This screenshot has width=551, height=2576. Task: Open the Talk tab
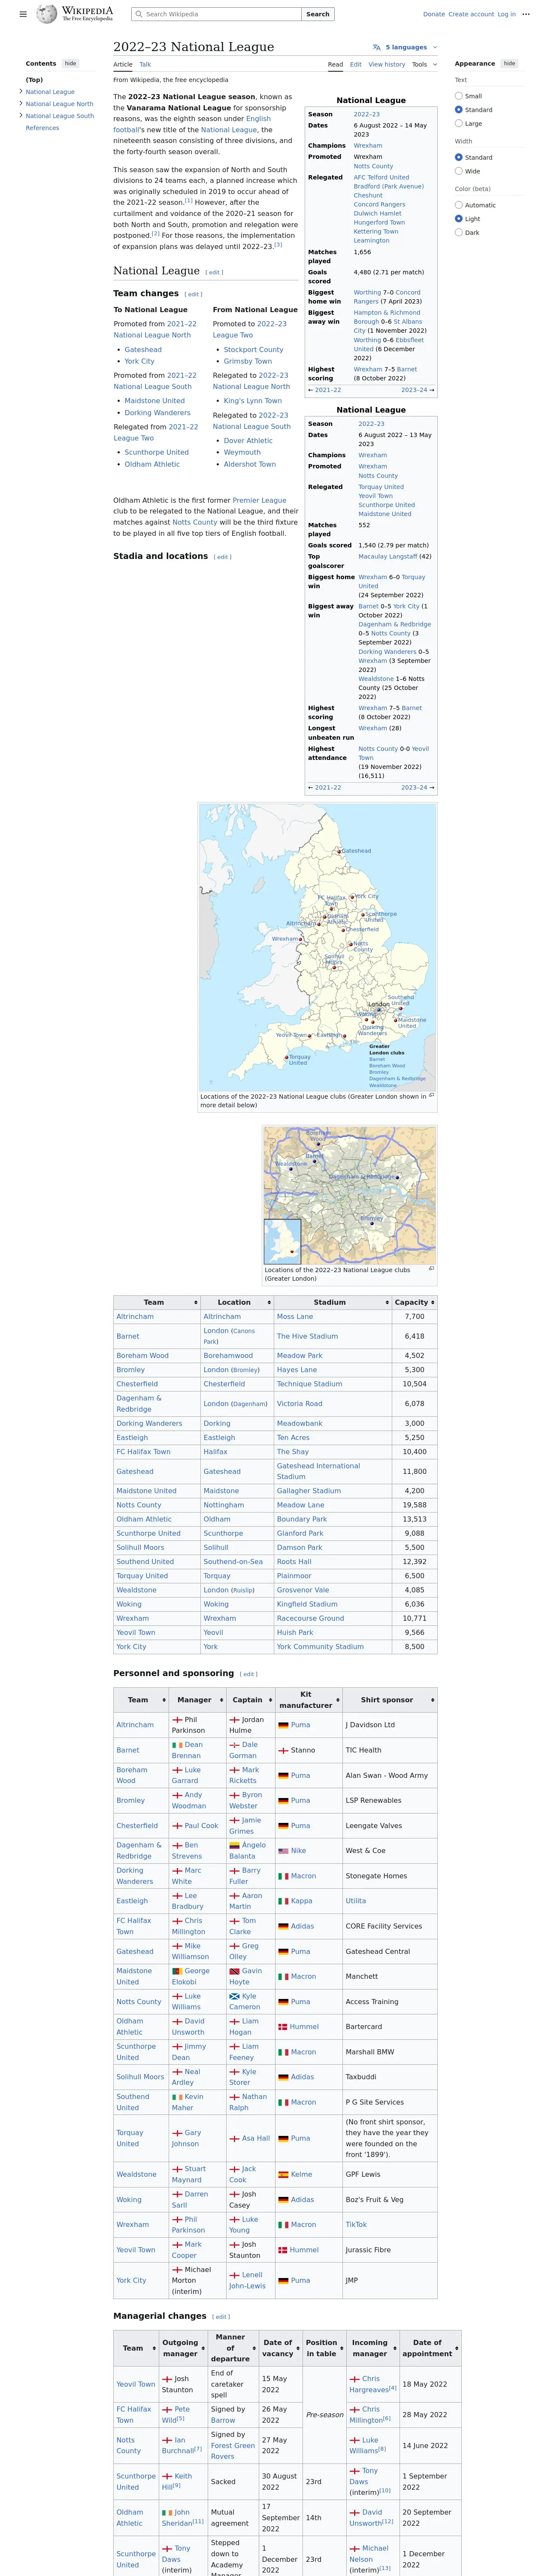(x=145, y=64)
